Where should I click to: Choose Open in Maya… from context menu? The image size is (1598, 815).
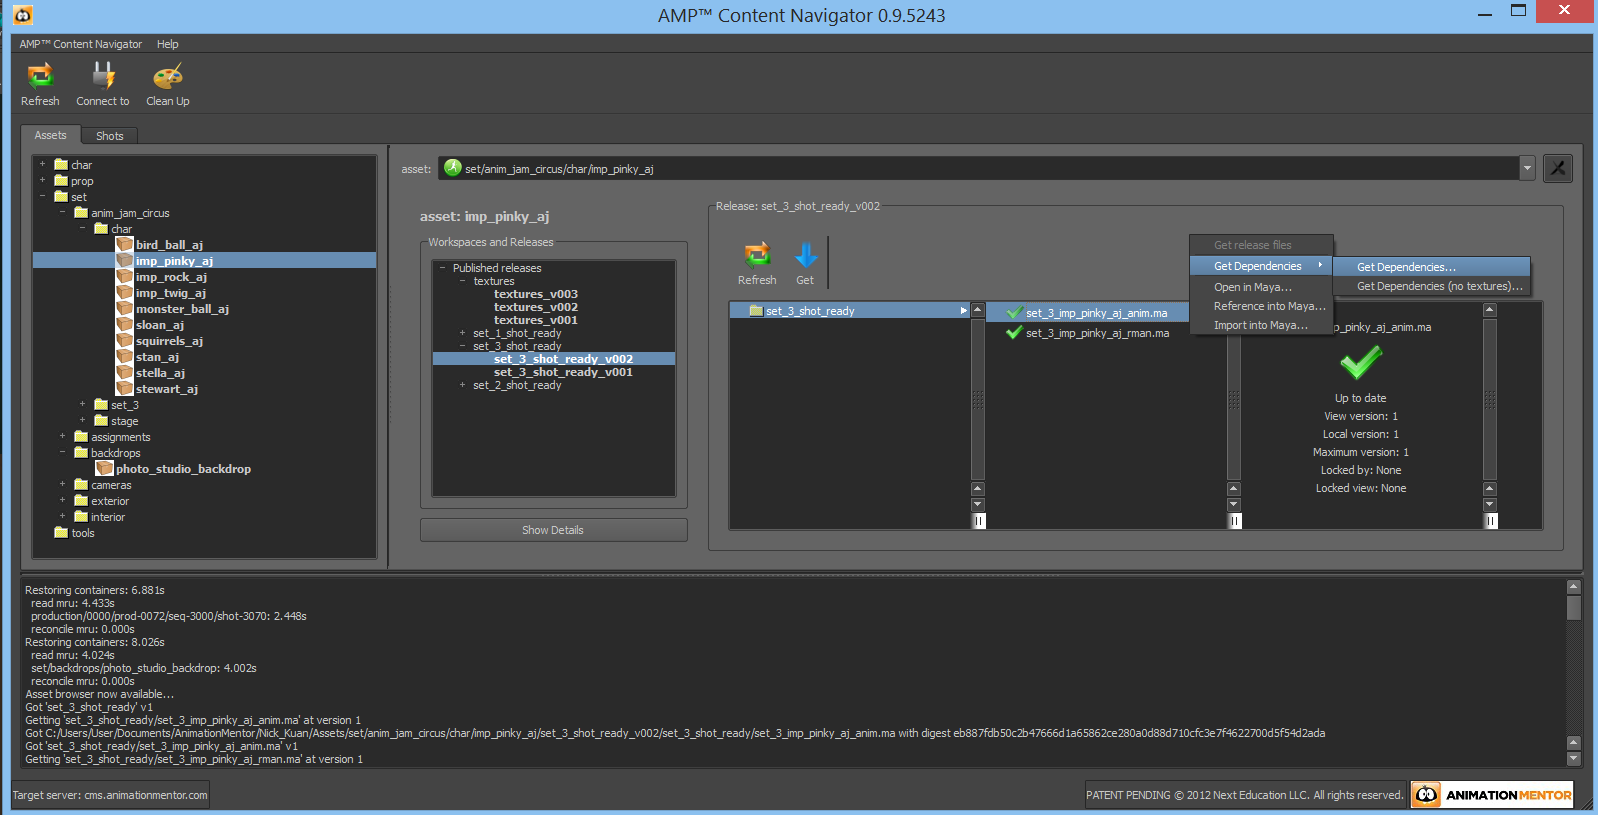pyautogui.click(x=1261, y=287)
